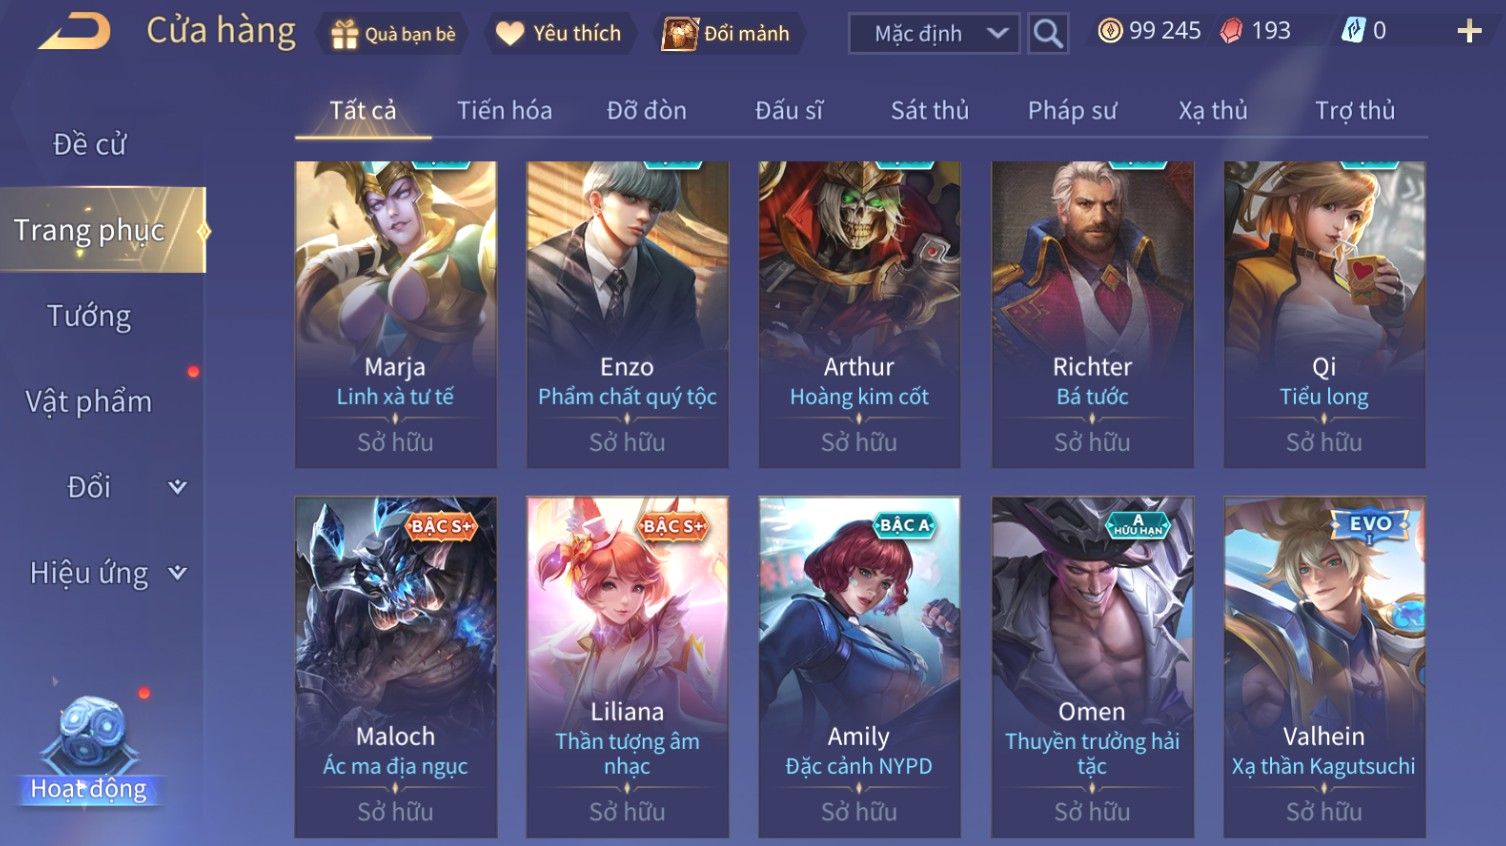
Task: Select Vật phẩm in the sidebar
Action: [89, 402]
